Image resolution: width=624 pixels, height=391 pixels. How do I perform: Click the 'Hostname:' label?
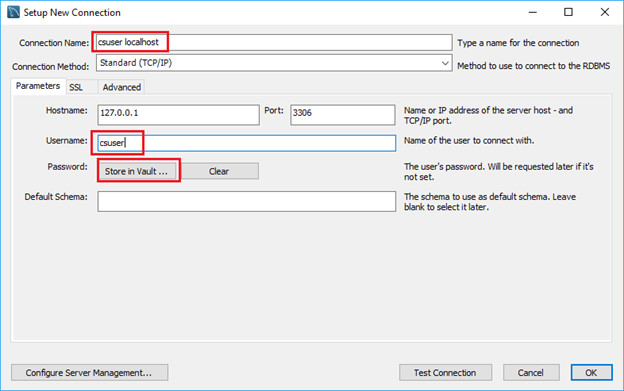(66, 111)
